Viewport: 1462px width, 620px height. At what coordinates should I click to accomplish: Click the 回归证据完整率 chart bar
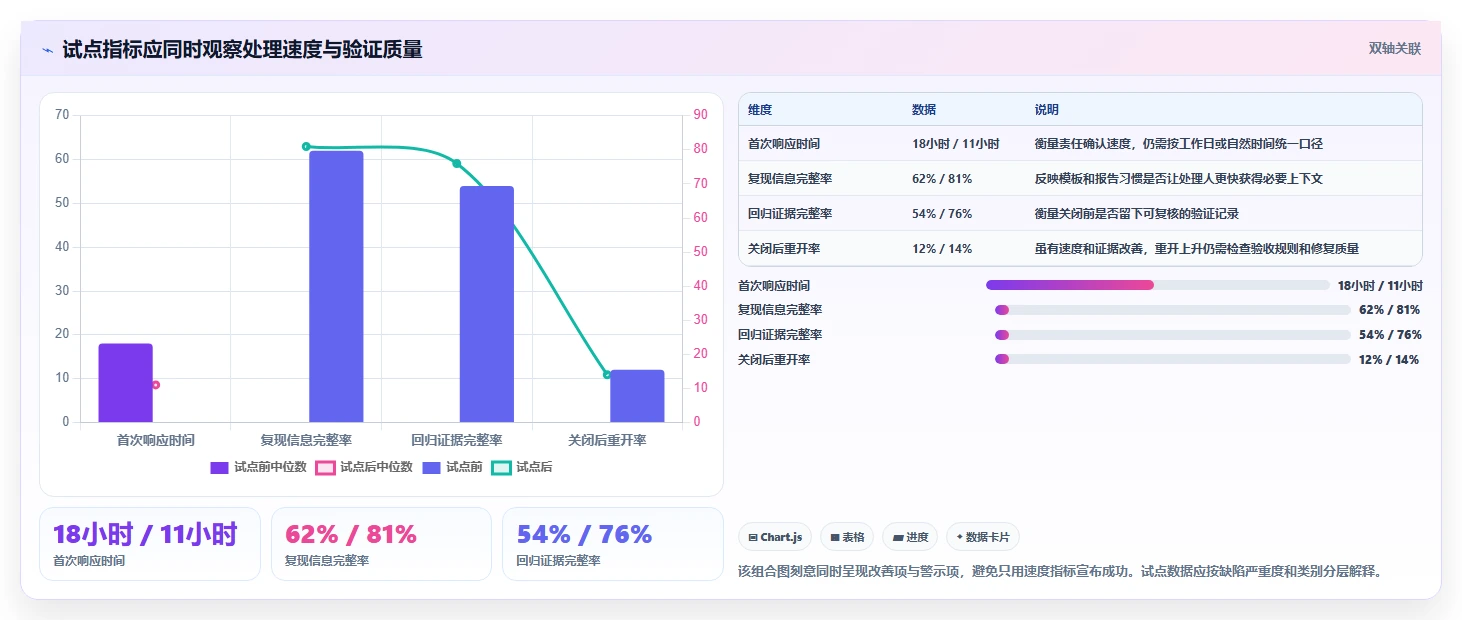pyautogui.click(x=487, y=304)
